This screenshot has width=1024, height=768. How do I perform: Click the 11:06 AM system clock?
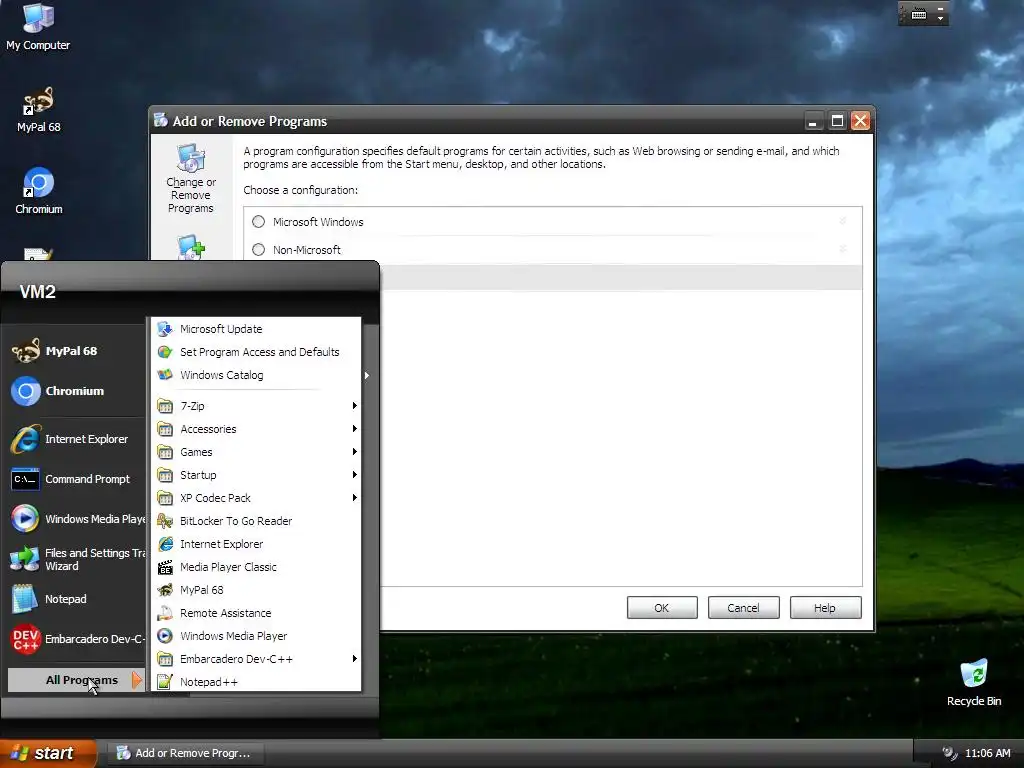click(987, 753)
